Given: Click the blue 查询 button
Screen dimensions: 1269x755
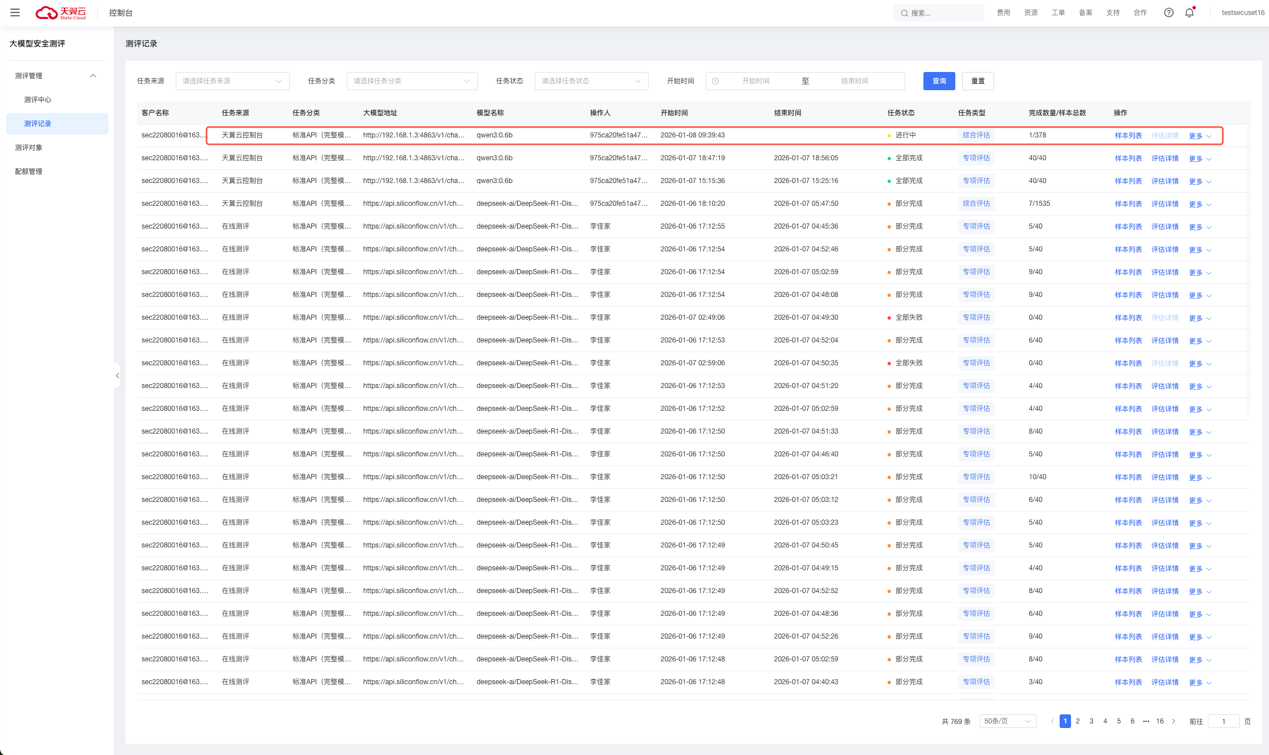Looking at the screenshot, I should click(x=939, y=81).
